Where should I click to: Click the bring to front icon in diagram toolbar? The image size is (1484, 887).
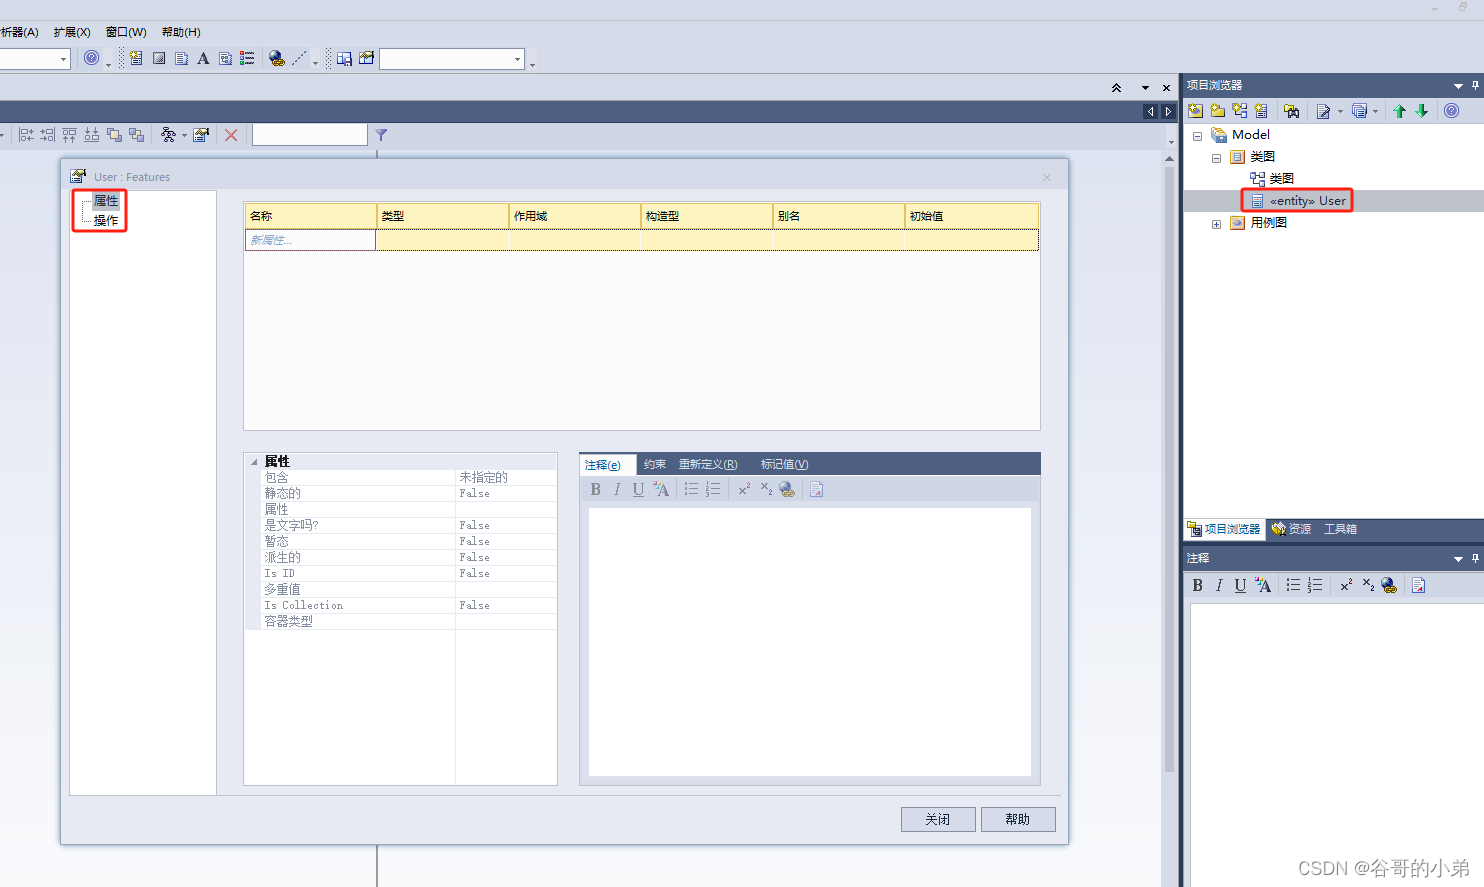click(114, 135)
